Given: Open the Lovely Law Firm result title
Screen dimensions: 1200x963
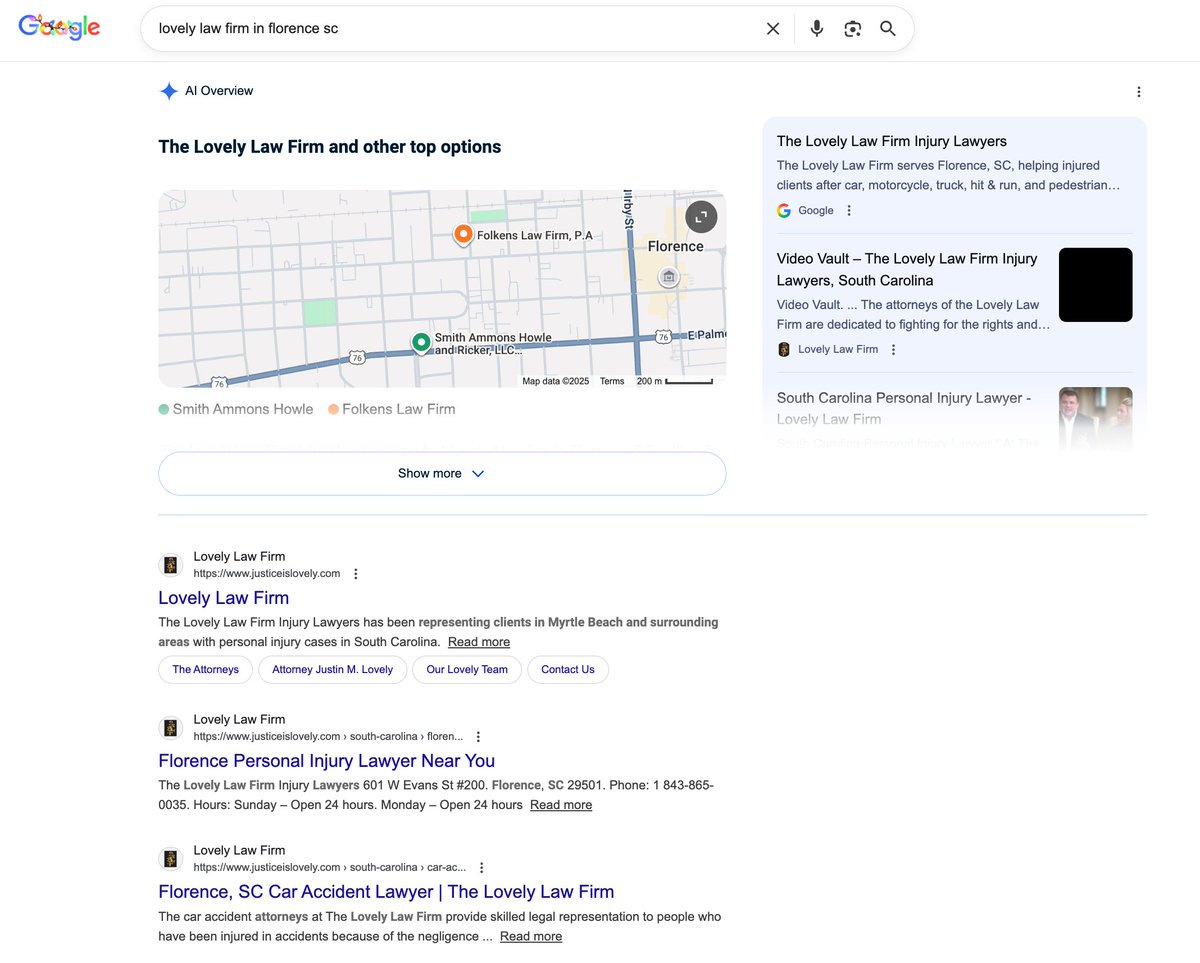Looking at the screenshot, I should (x=223, y=598).
